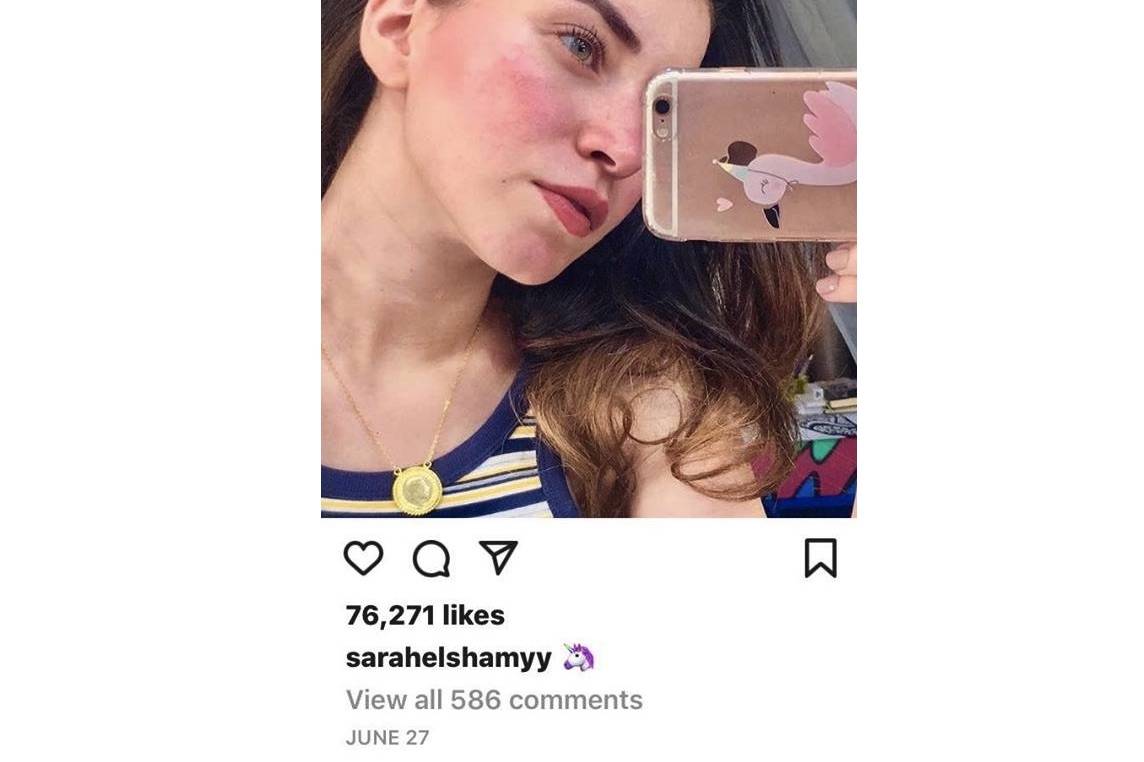Image resolution: width=1144 pixels, height=762 pixels.
Task: Click the number 586 in the comments link
Action: (476, 700)
